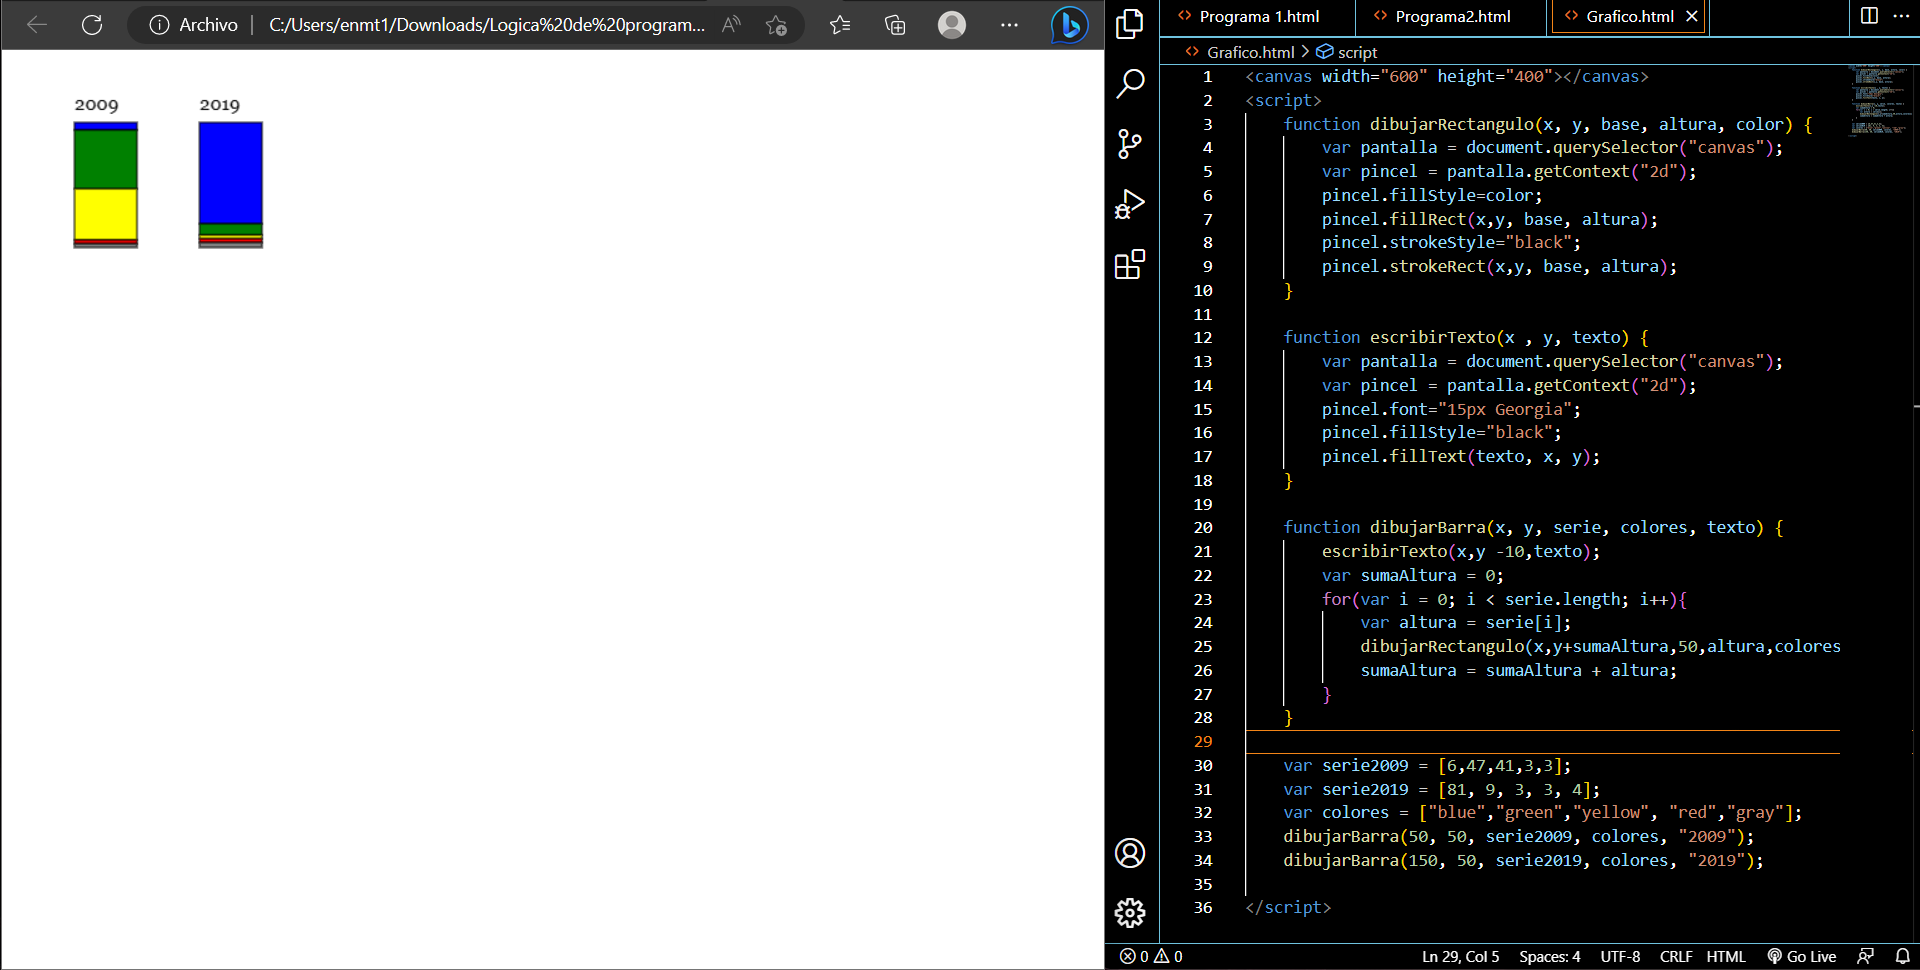Click the 2009 label above the chart

(x=96, y=105)
